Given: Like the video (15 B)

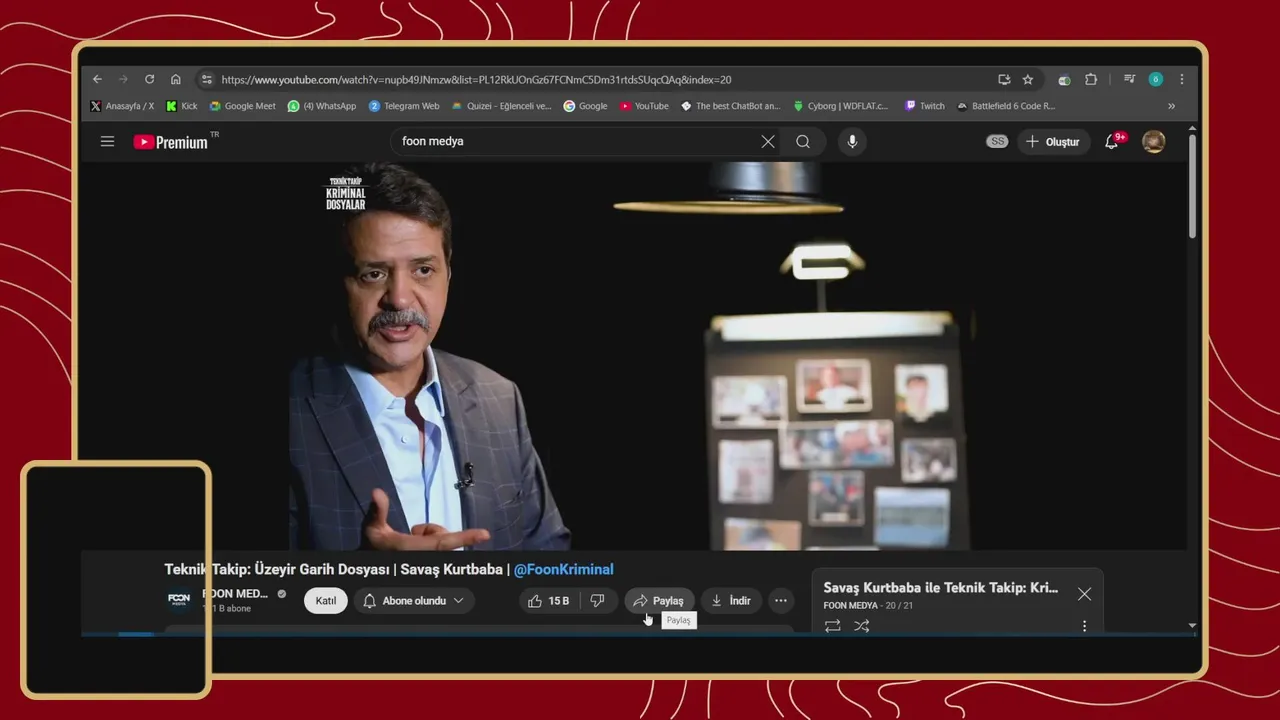Looking at the screenshot, I should tap(548, 600).
